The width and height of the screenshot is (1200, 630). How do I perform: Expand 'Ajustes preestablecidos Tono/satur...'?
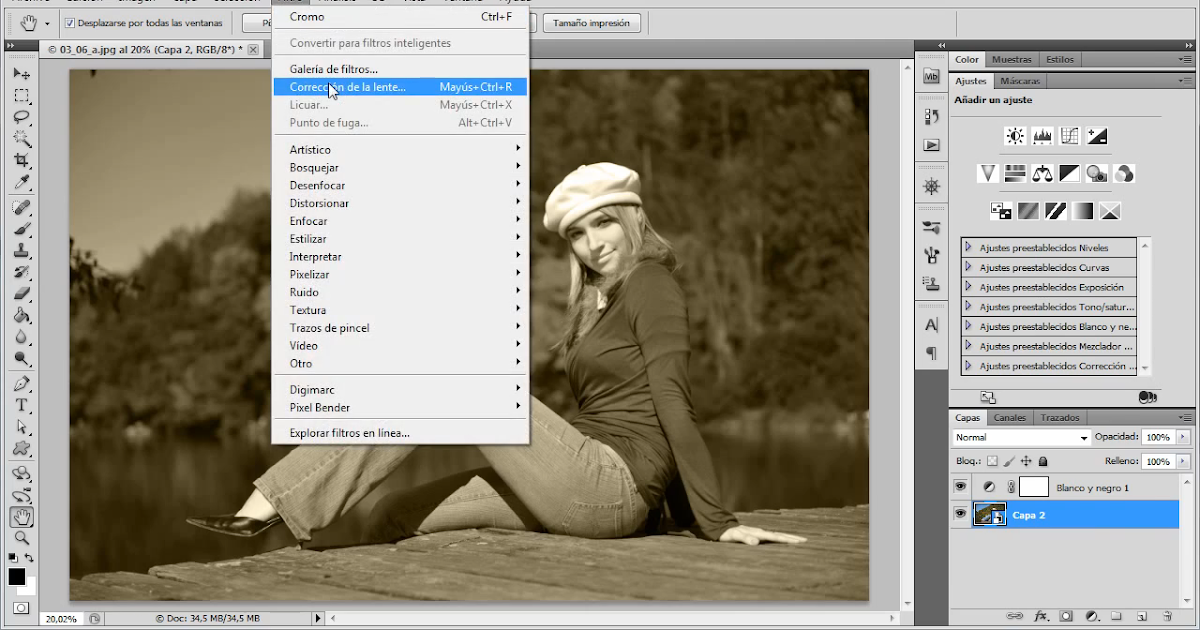coord(968,307)
